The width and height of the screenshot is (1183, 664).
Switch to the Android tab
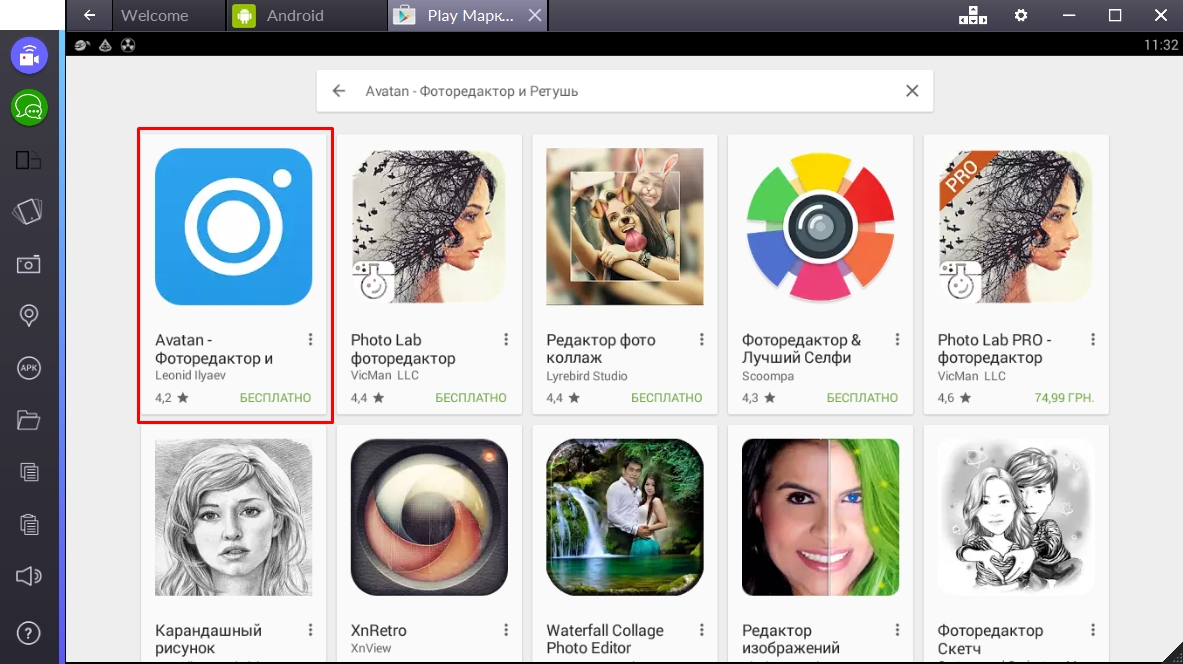point(301,16)
